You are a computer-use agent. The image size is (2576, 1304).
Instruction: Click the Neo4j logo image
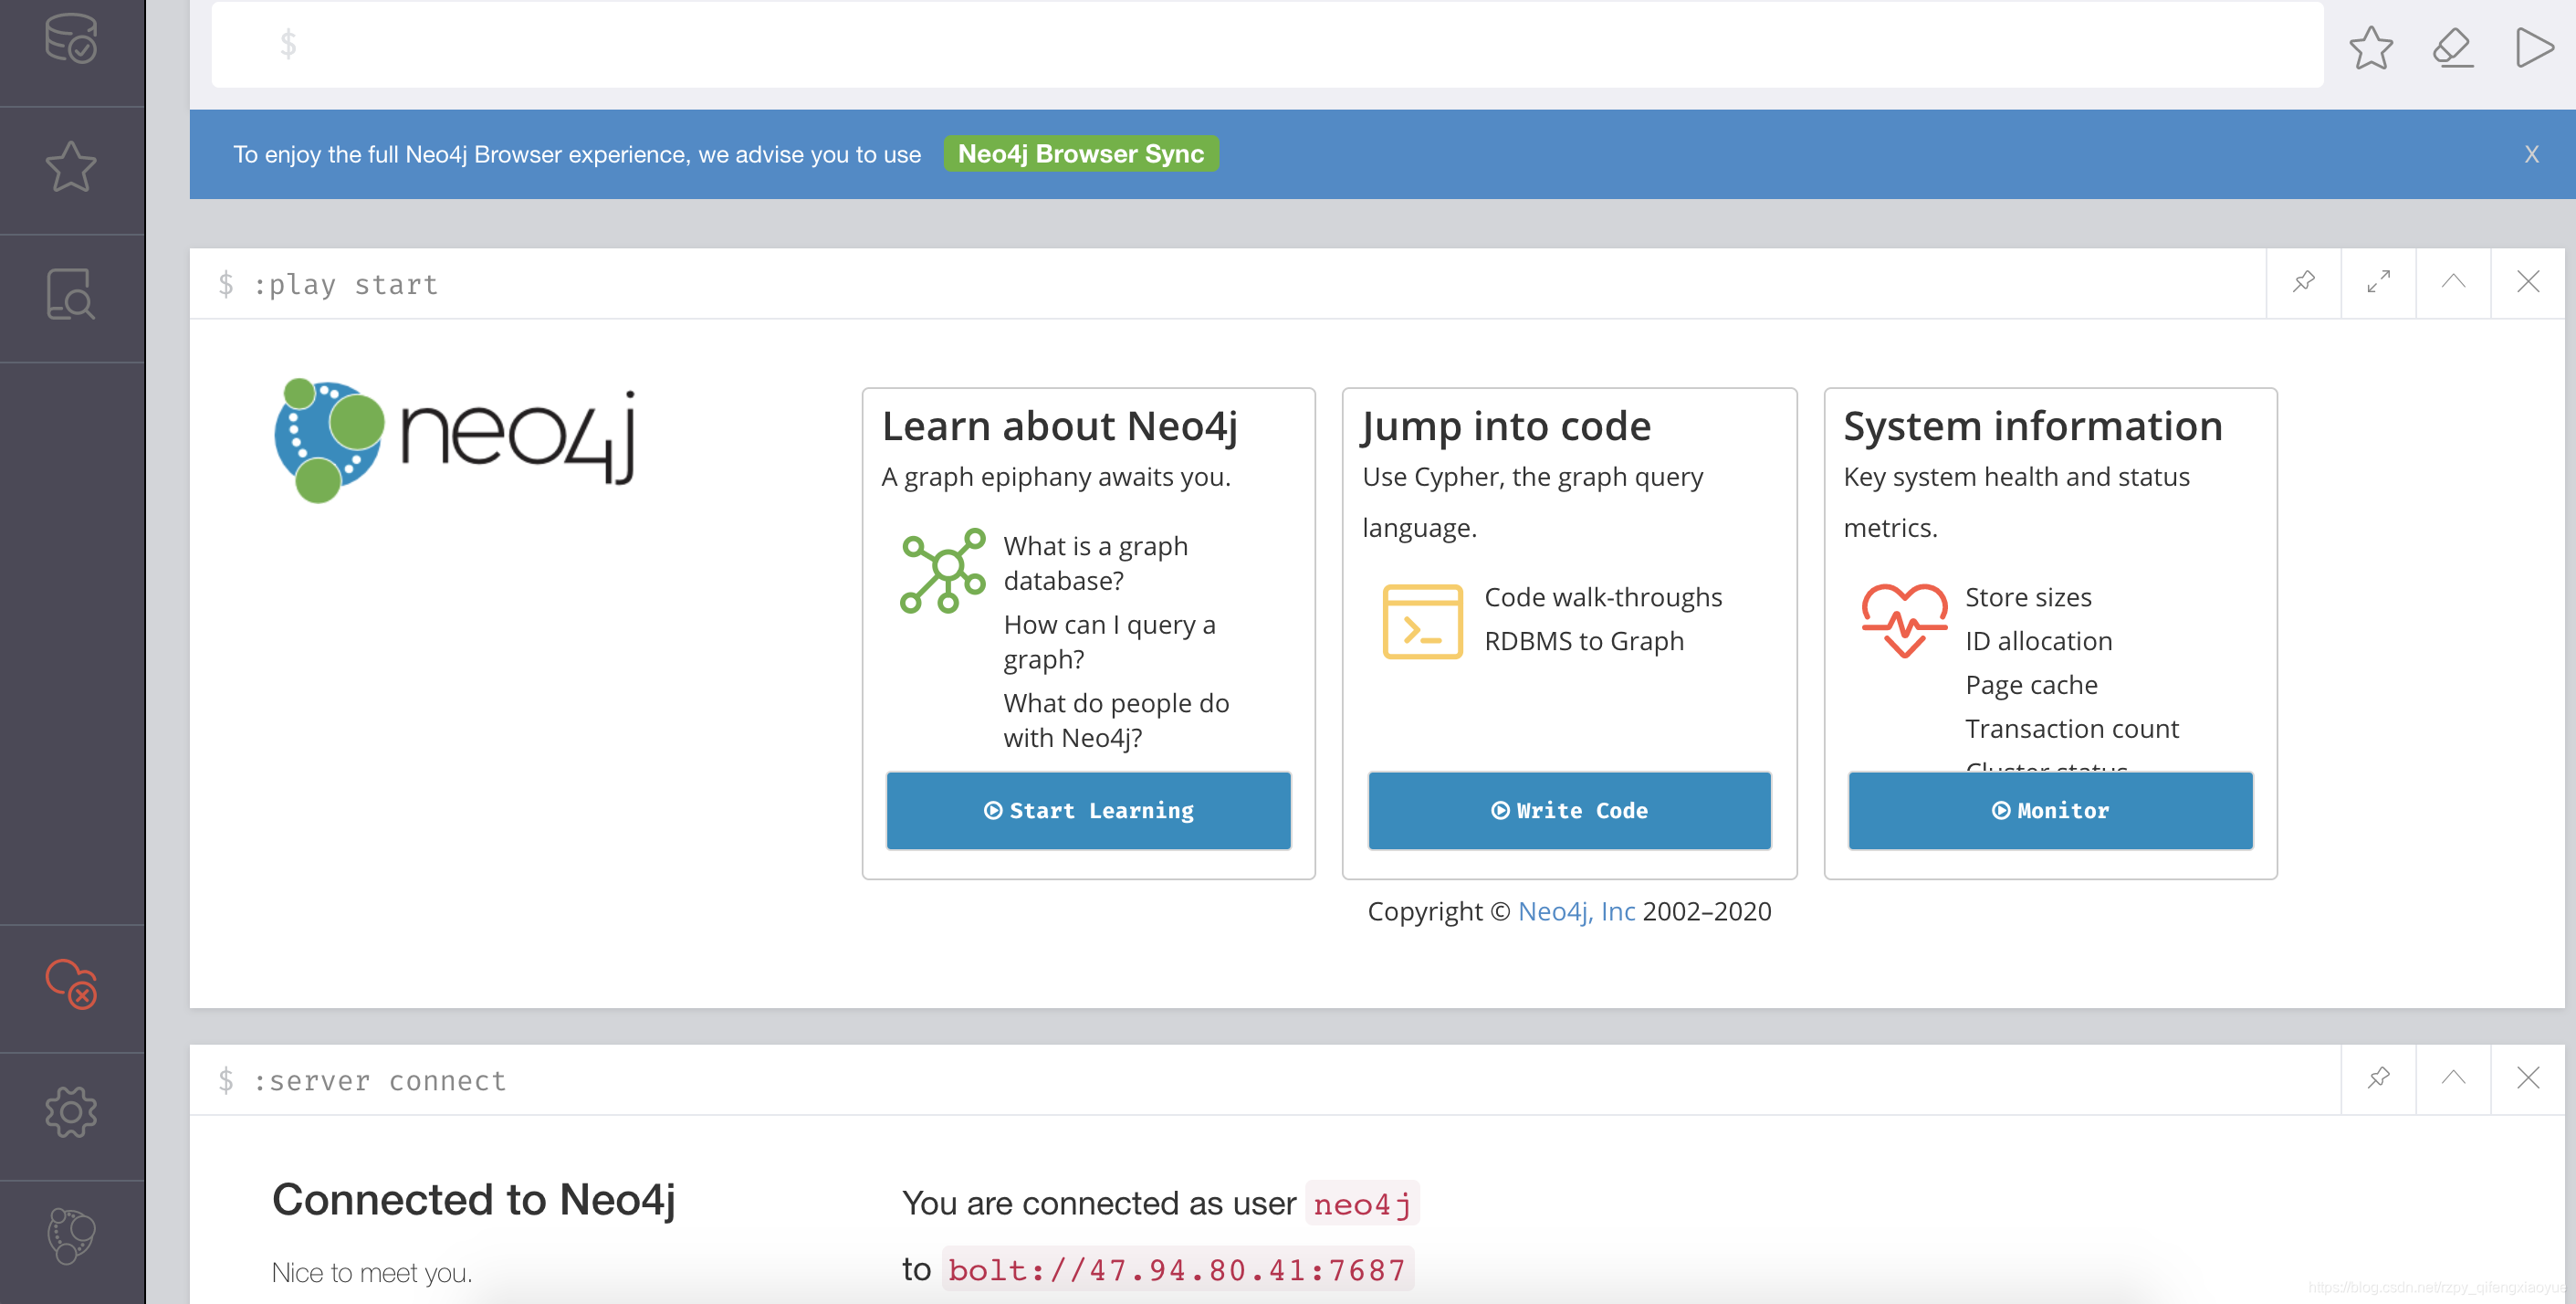click(455, 440)
